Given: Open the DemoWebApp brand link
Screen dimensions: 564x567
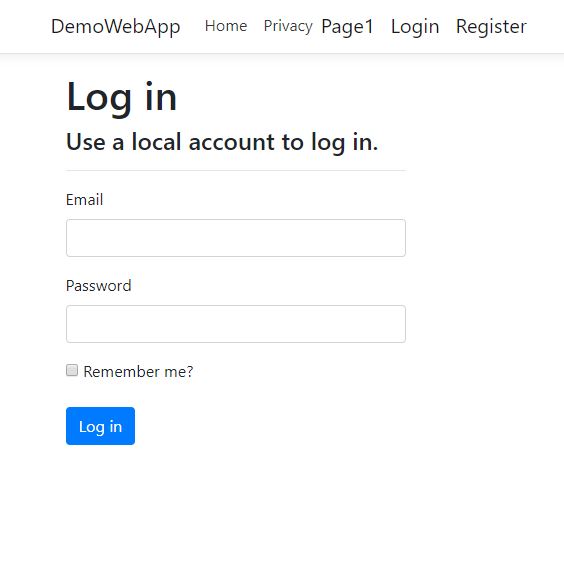Looking at the screenshot, I should (x=116, y=27).
